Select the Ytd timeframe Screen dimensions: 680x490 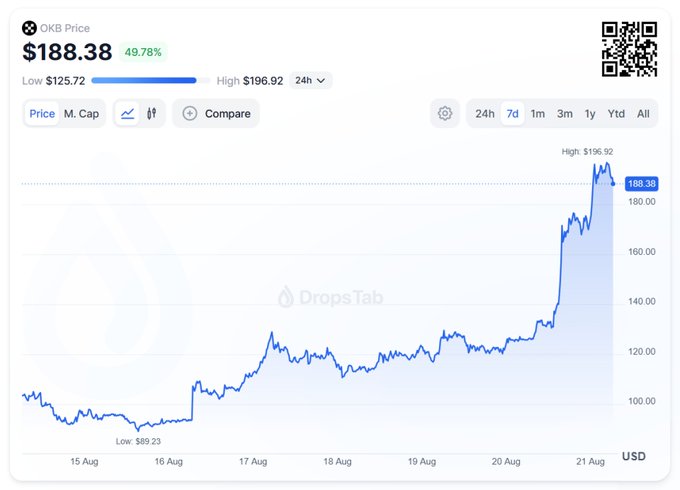(616, 114)
